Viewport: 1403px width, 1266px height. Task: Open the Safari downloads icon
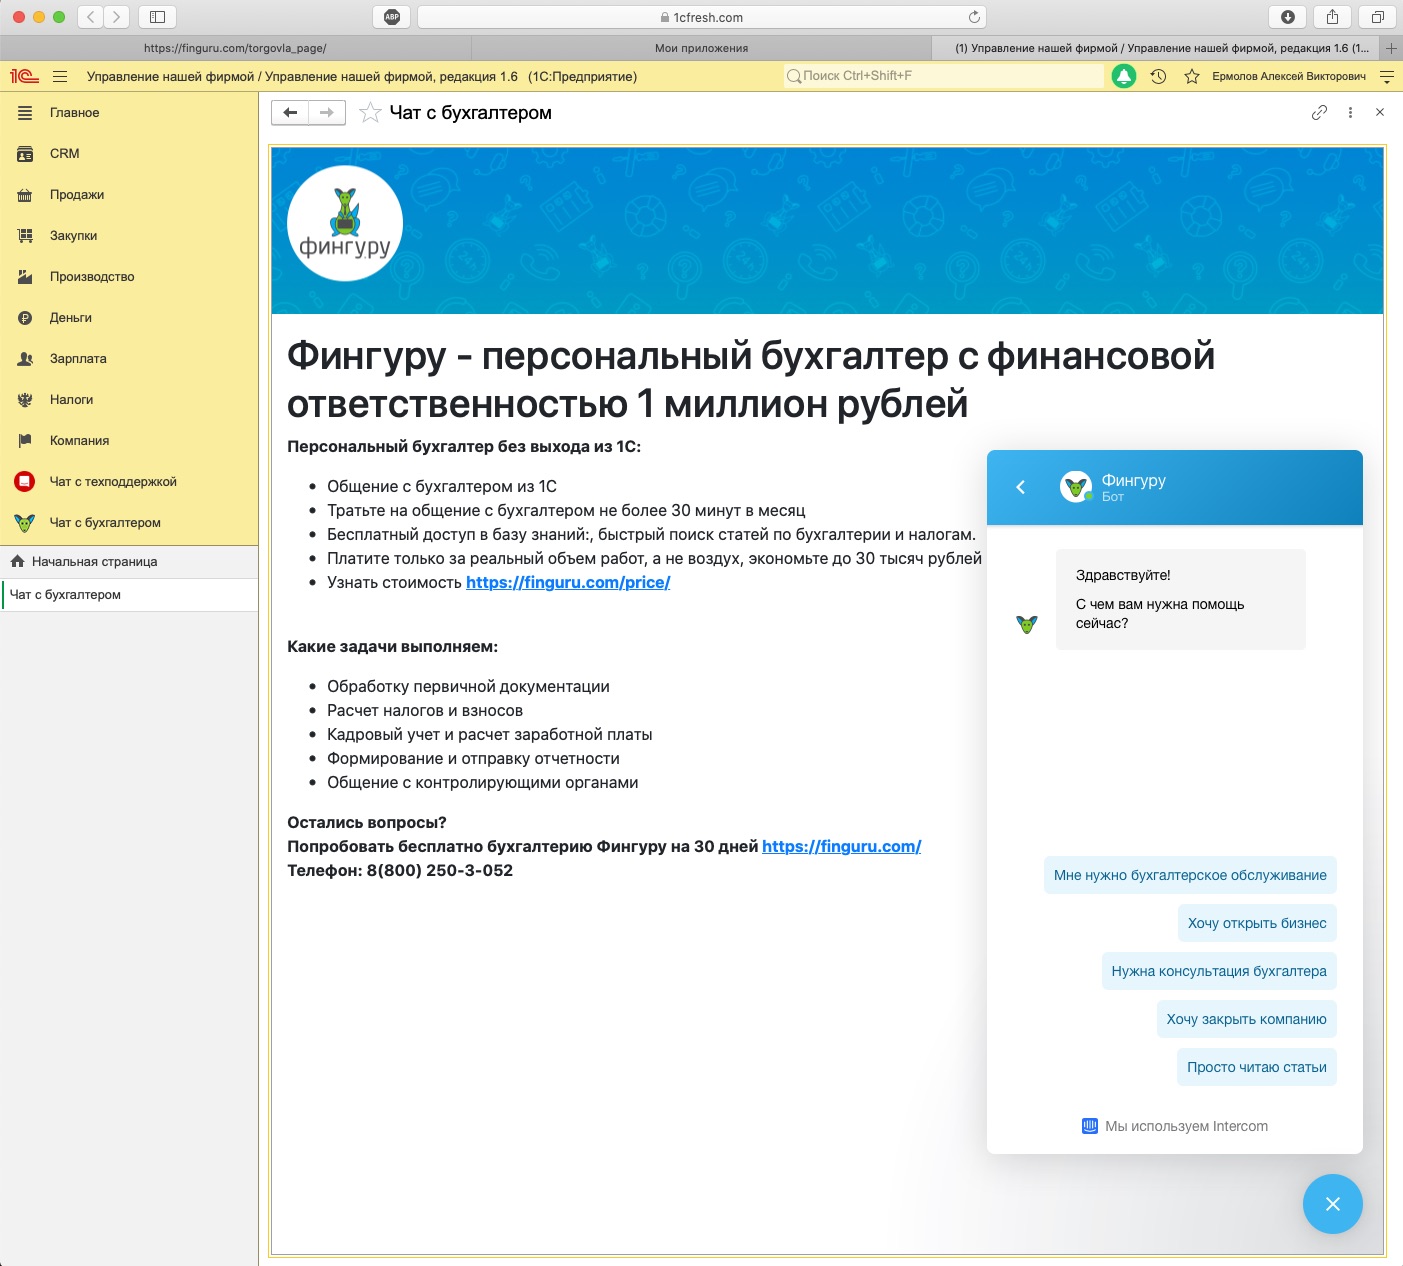1287,17
